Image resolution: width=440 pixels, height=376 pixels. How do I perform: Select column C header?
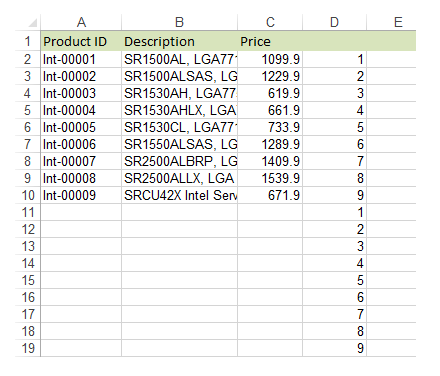270,22
